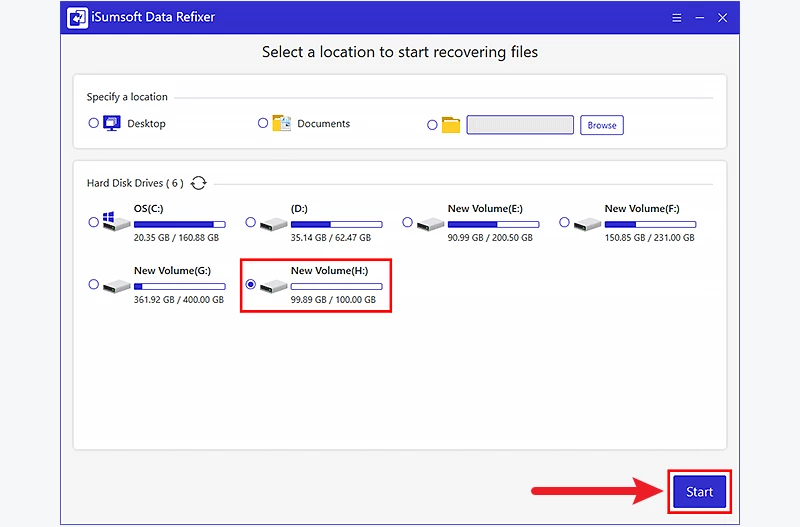
Task: Click the Start button to begin scan
Action: (699, 491)
